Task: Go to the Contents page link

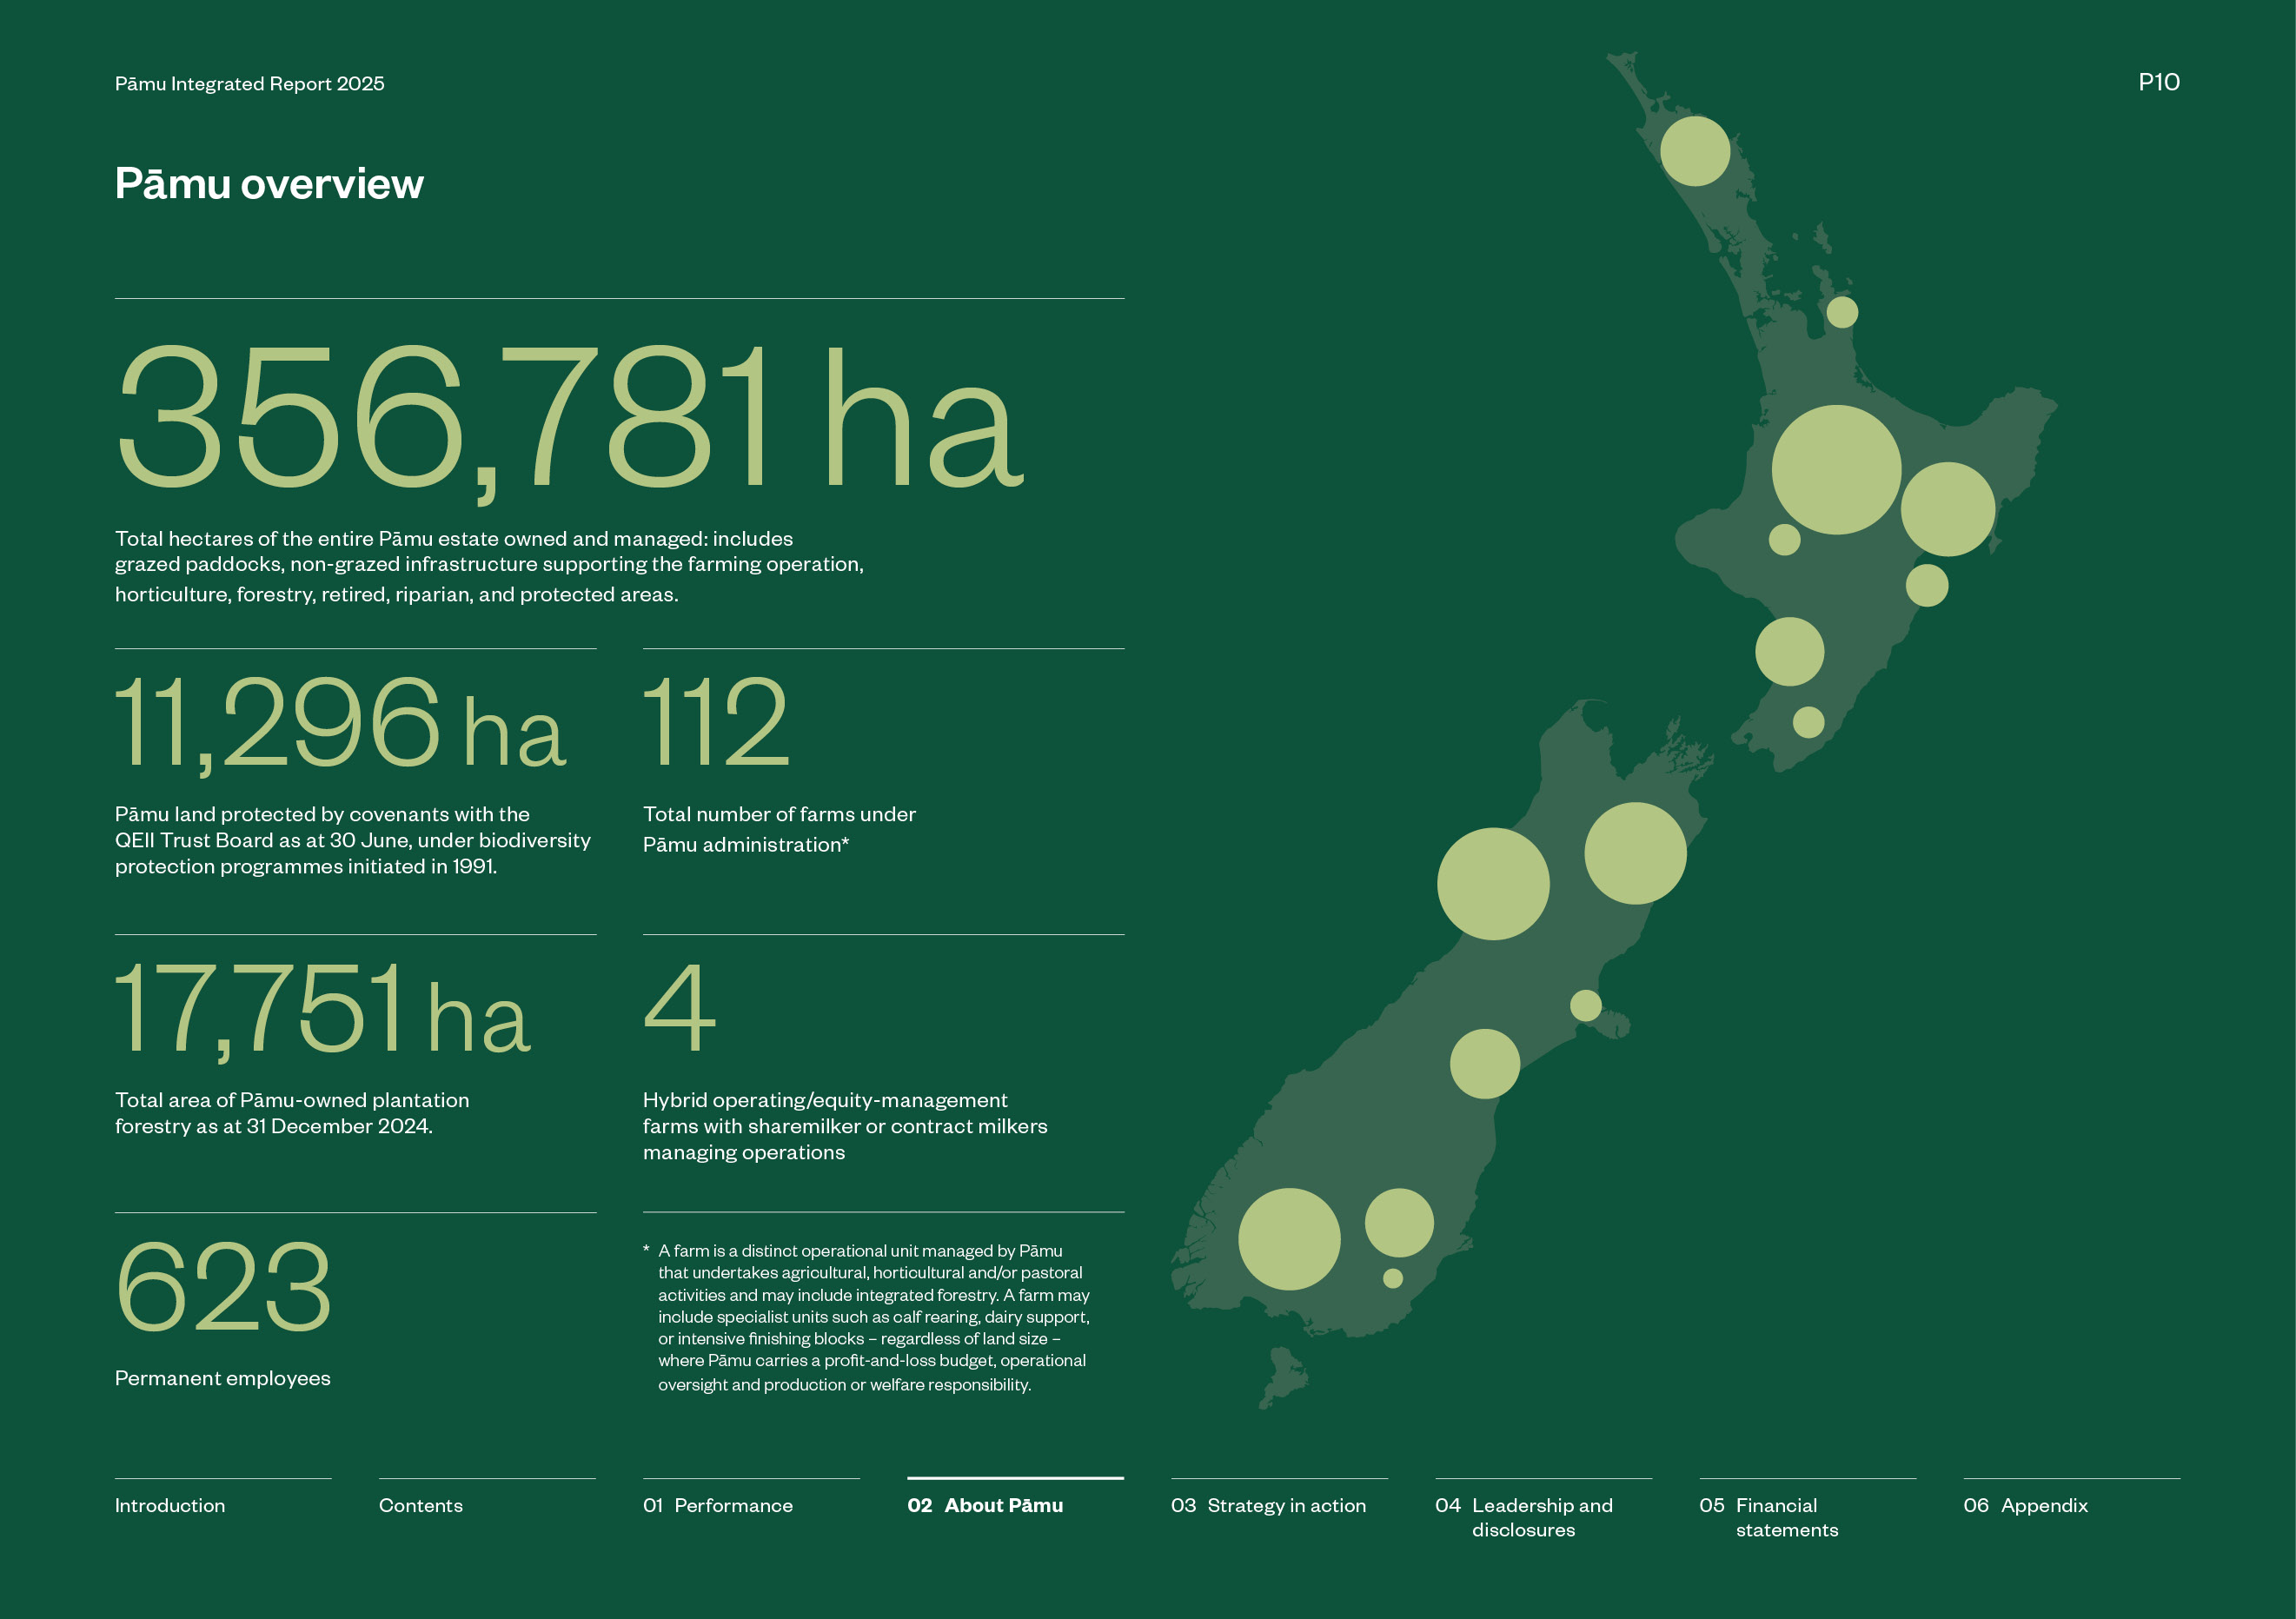Action: tap(420, 1505)
